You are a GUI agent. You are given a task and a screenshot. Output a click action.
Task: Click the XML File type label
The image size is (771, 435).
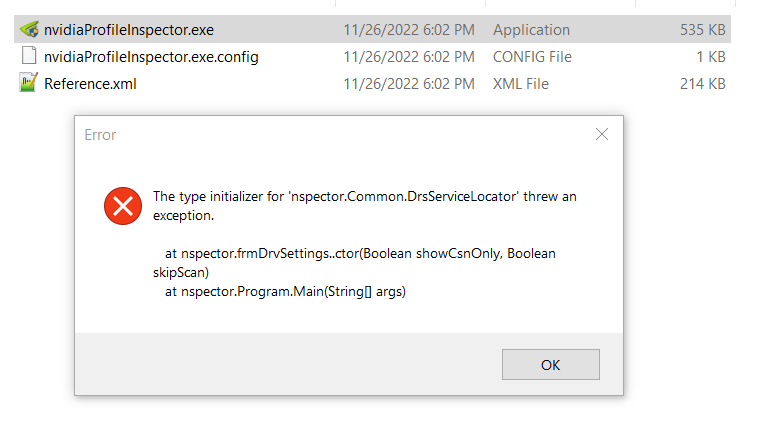521,84
